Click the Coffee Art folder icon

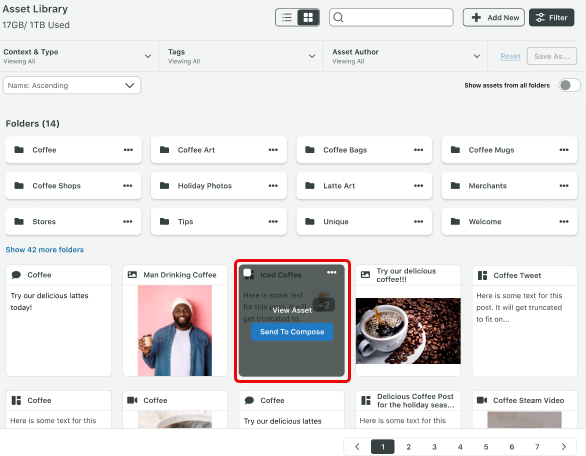point(164,150)
